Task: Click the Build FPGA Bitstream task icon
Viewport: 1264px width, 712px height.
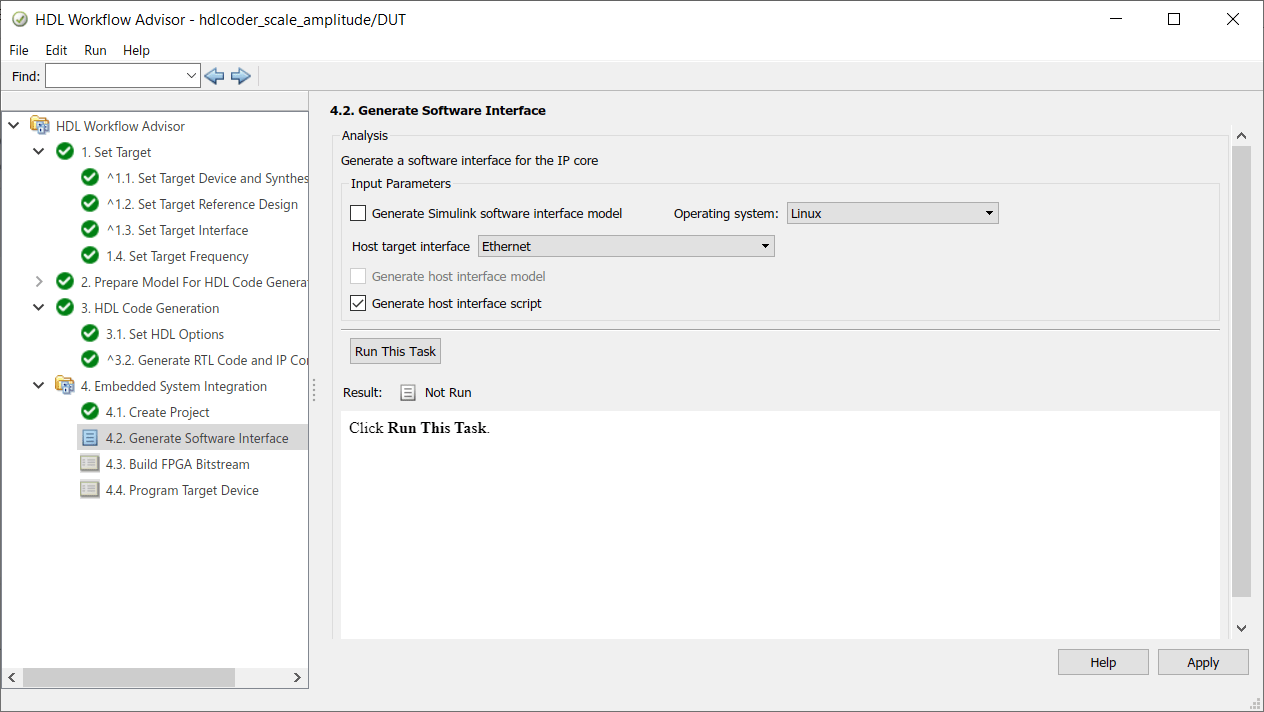Action: click(90, 464)
